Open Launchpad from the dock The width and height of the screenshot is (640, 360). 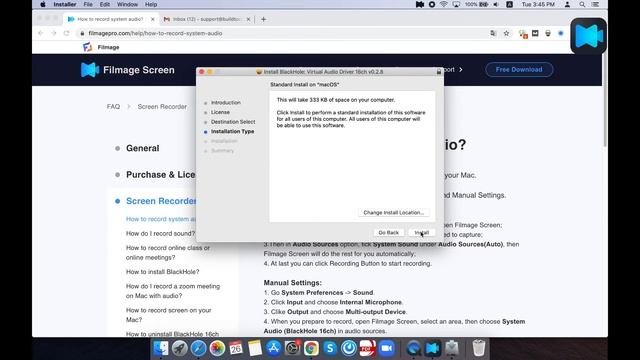180,348
